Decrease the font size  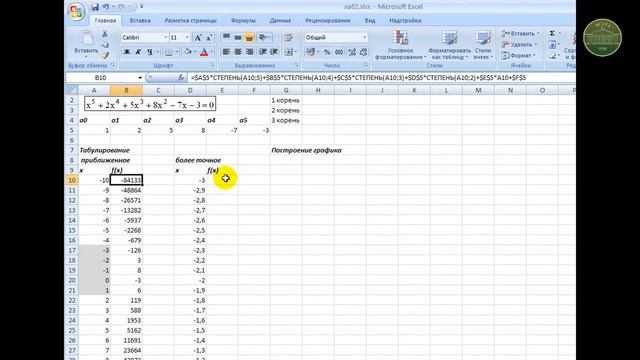(x=209, y=38)
